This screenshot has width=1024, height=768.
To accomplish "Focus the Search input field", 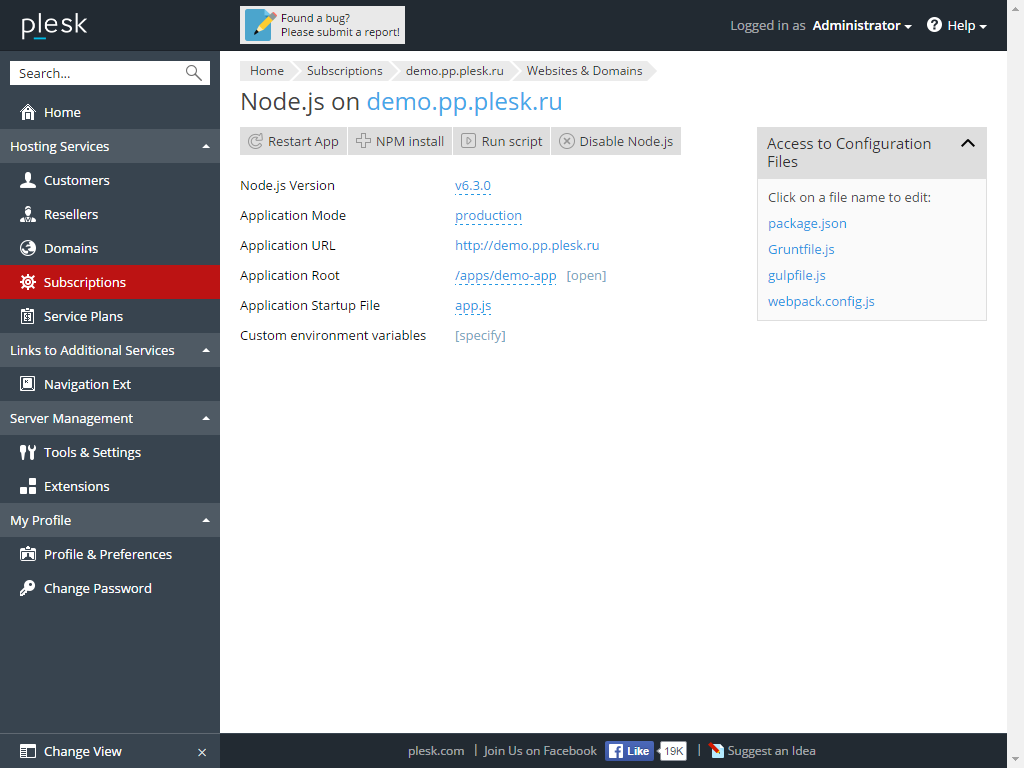I will coord(98,73).
